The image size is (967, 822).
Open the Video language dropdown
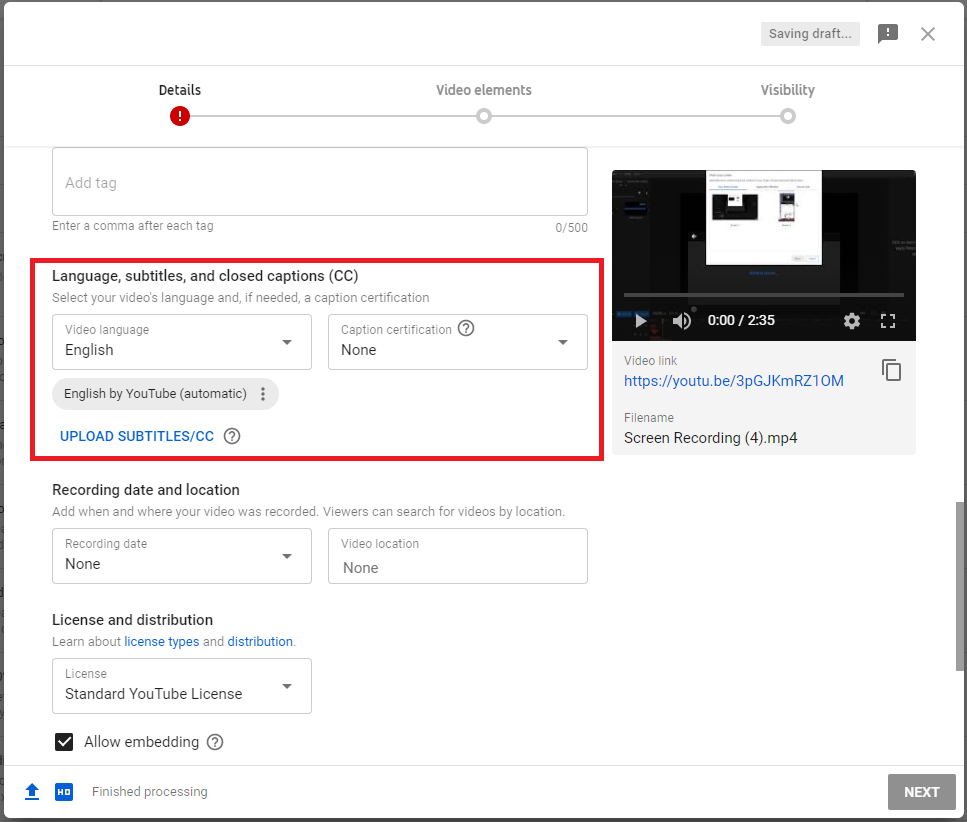pos(182,342)
